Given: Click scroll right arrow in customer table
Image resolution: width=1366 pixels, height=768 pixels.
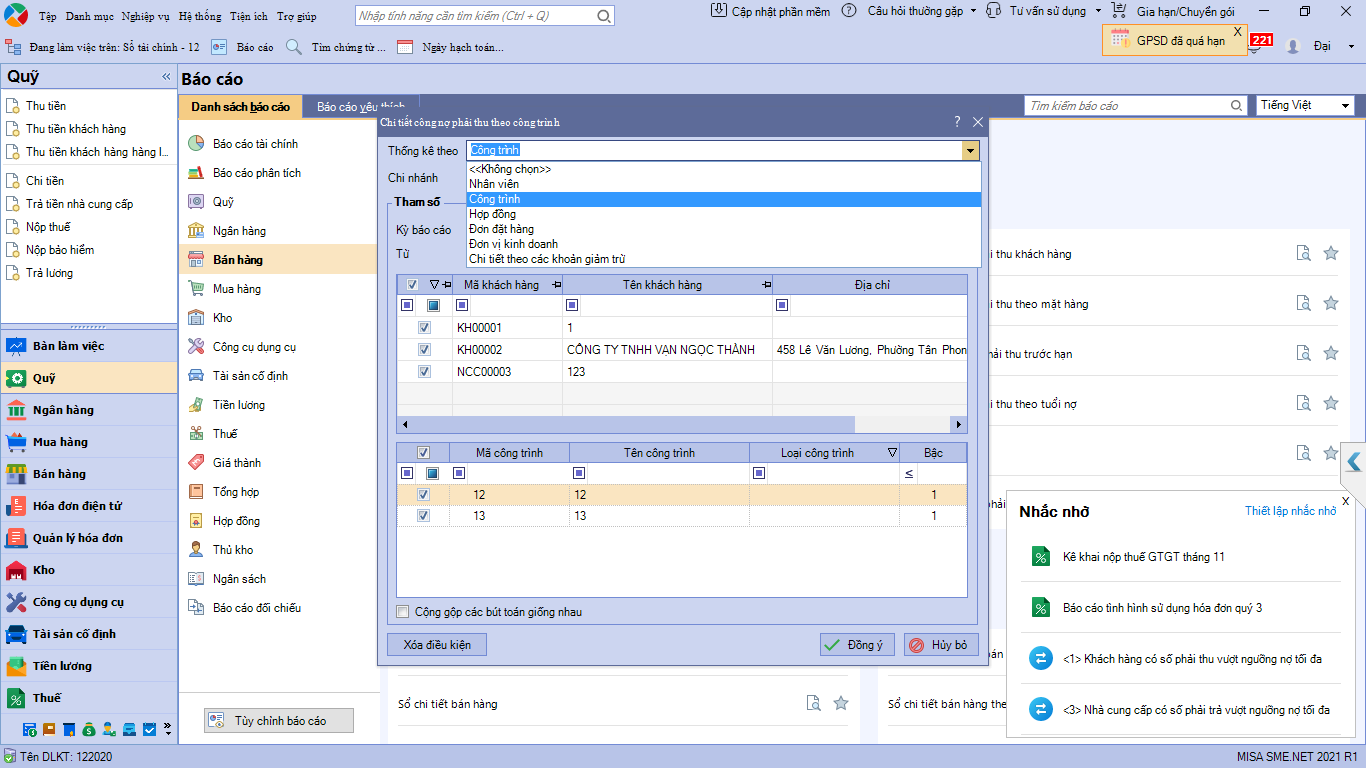Looking at the screenshot, I should [959, 424].
